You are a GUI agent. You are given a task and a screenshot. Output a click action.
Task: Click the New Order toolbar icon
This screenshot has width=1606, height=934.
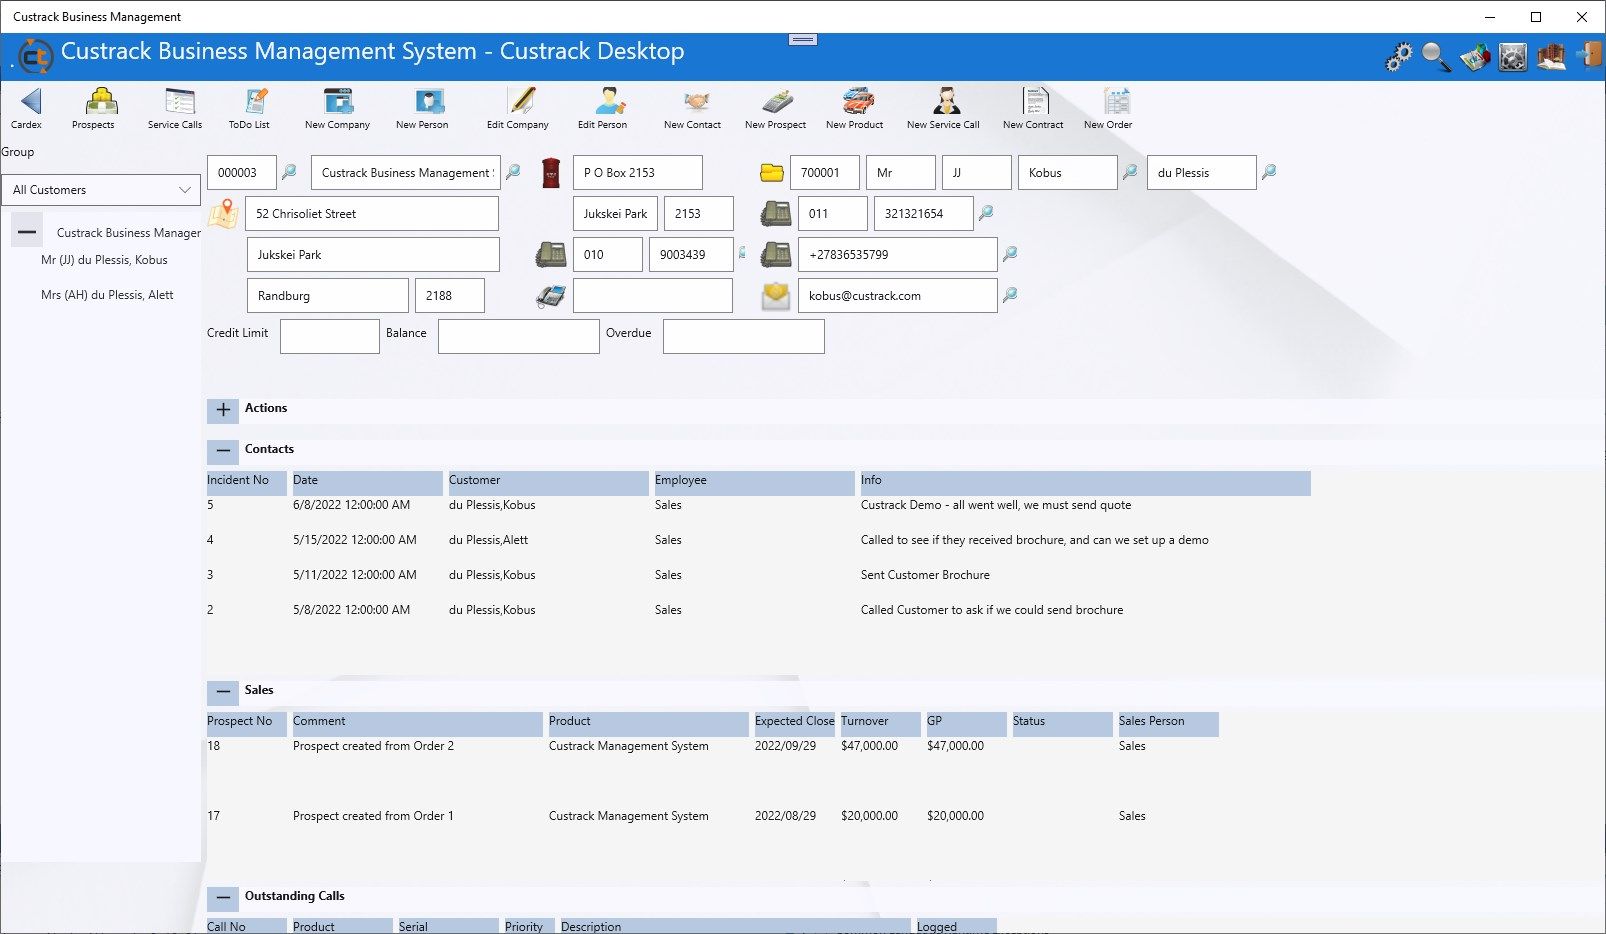(1116, 101)
